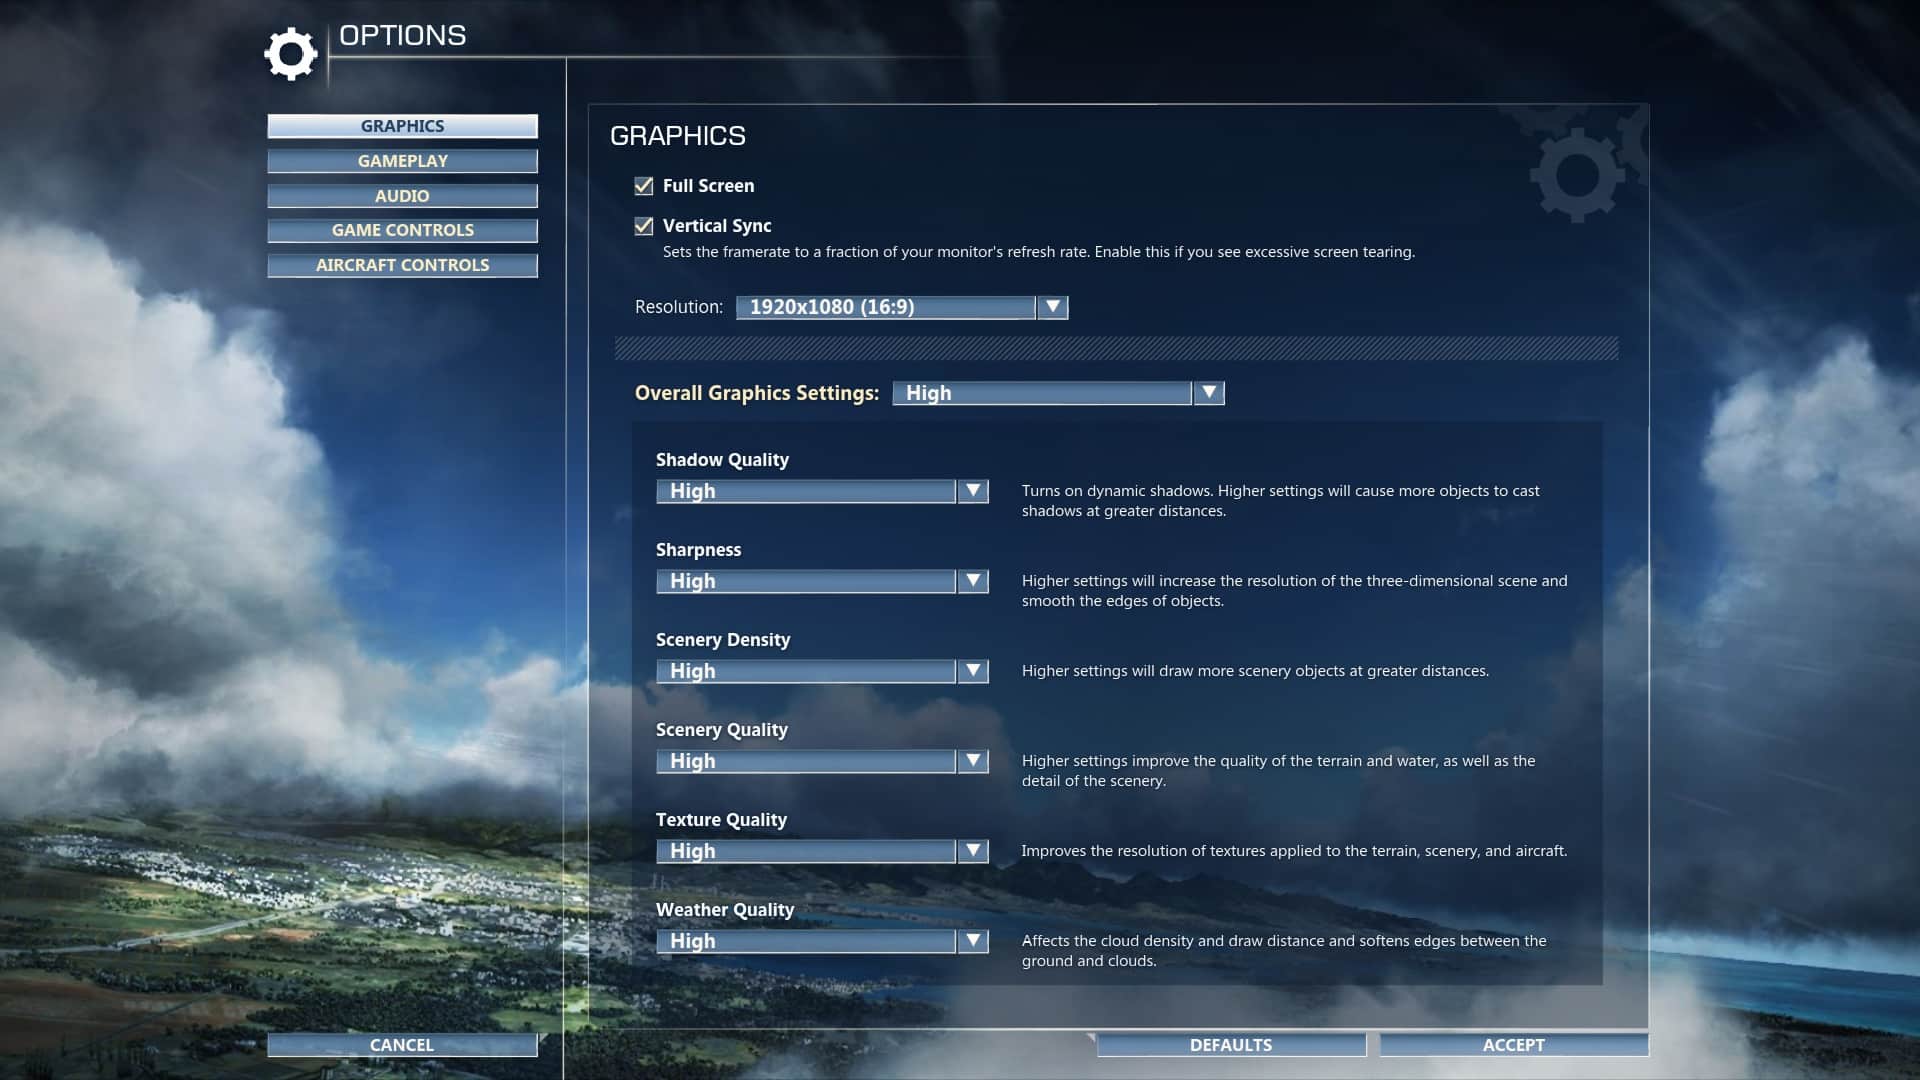Click the Overall Graphics Settings arrow
This screenshot has width=1920, height=1080.
[1209, 393]
